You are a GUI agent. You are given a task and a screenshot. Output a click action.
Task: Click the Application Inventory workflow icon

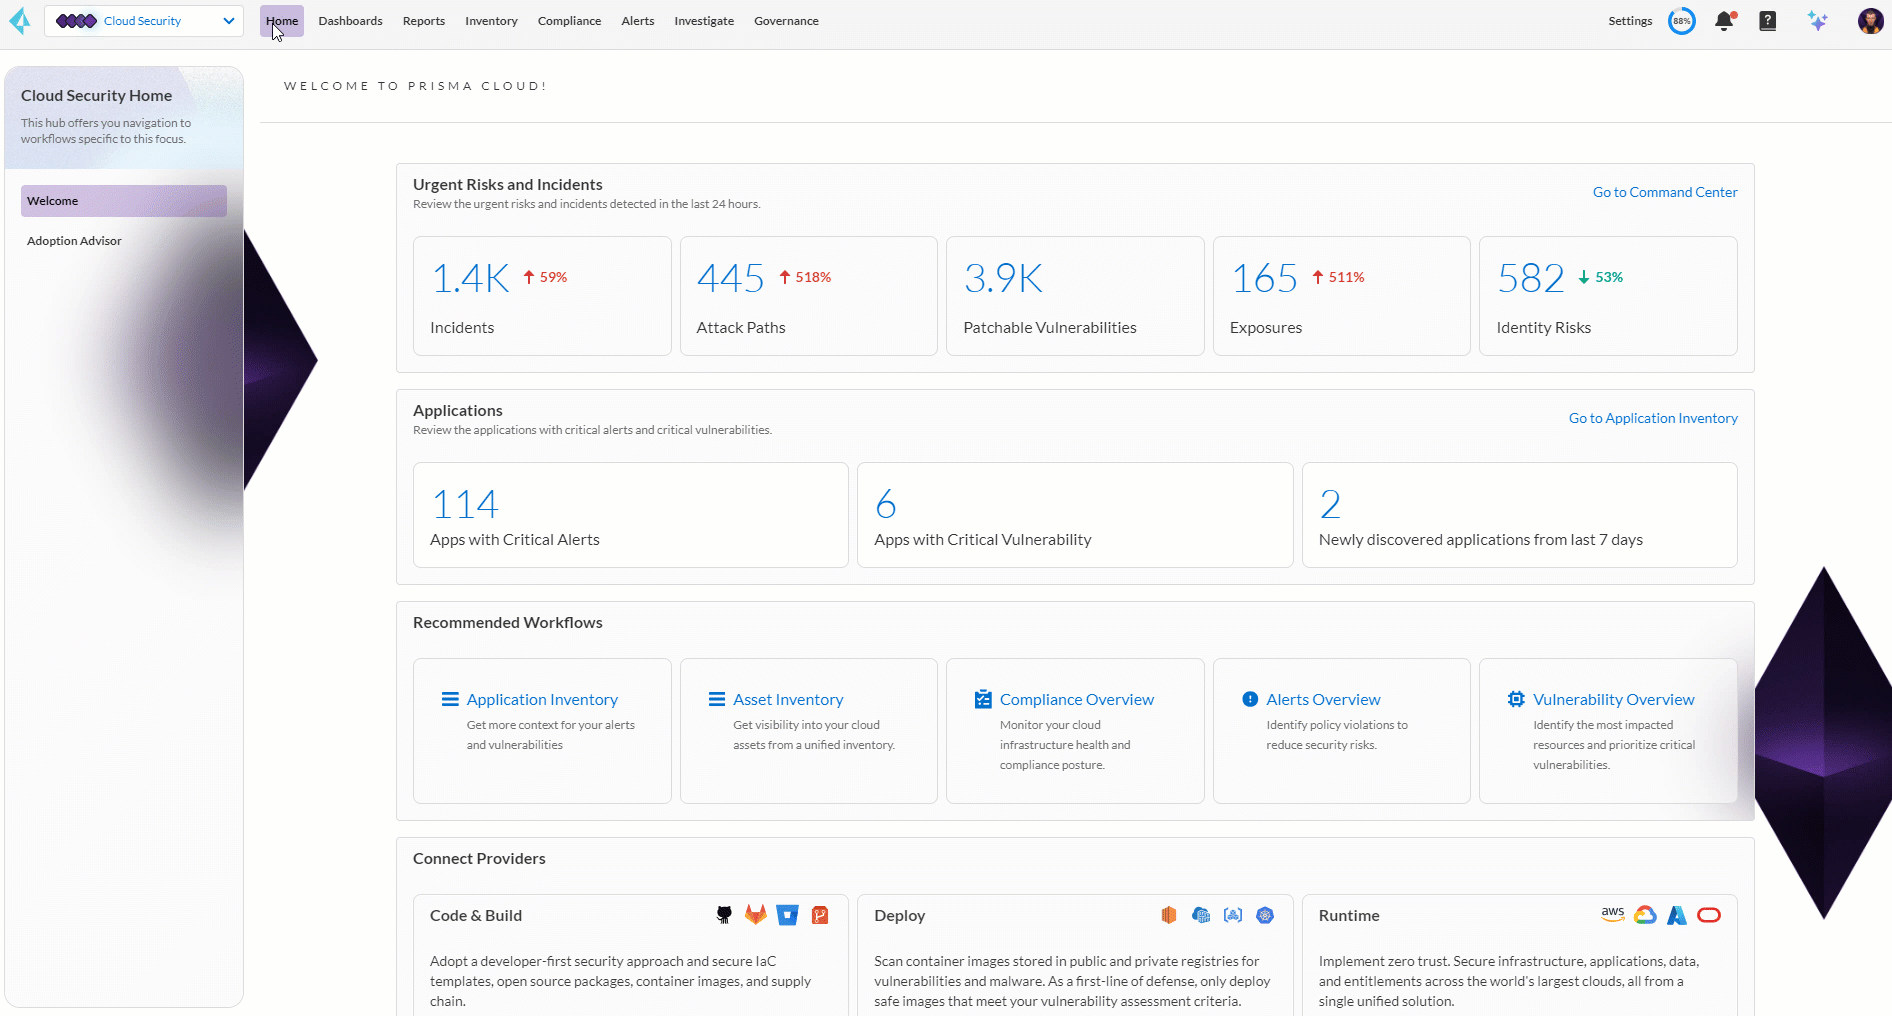coord(450,699)
